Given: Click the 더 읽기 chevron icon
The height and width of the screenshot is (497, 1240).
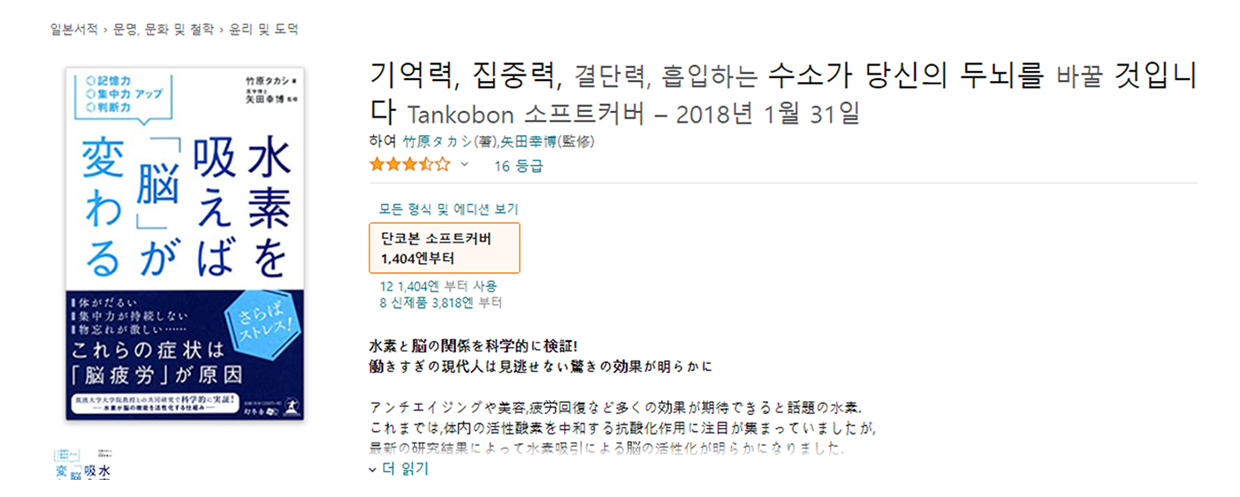Looking at the screenshot, I should tap(373, 469).
